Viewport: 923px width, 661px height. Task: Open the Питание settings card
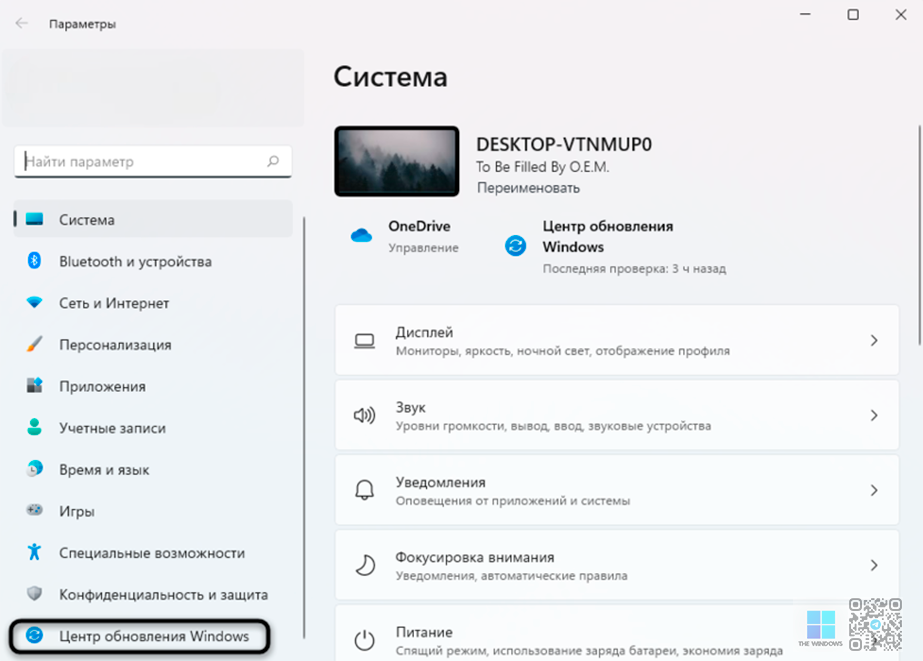[617, 633]
